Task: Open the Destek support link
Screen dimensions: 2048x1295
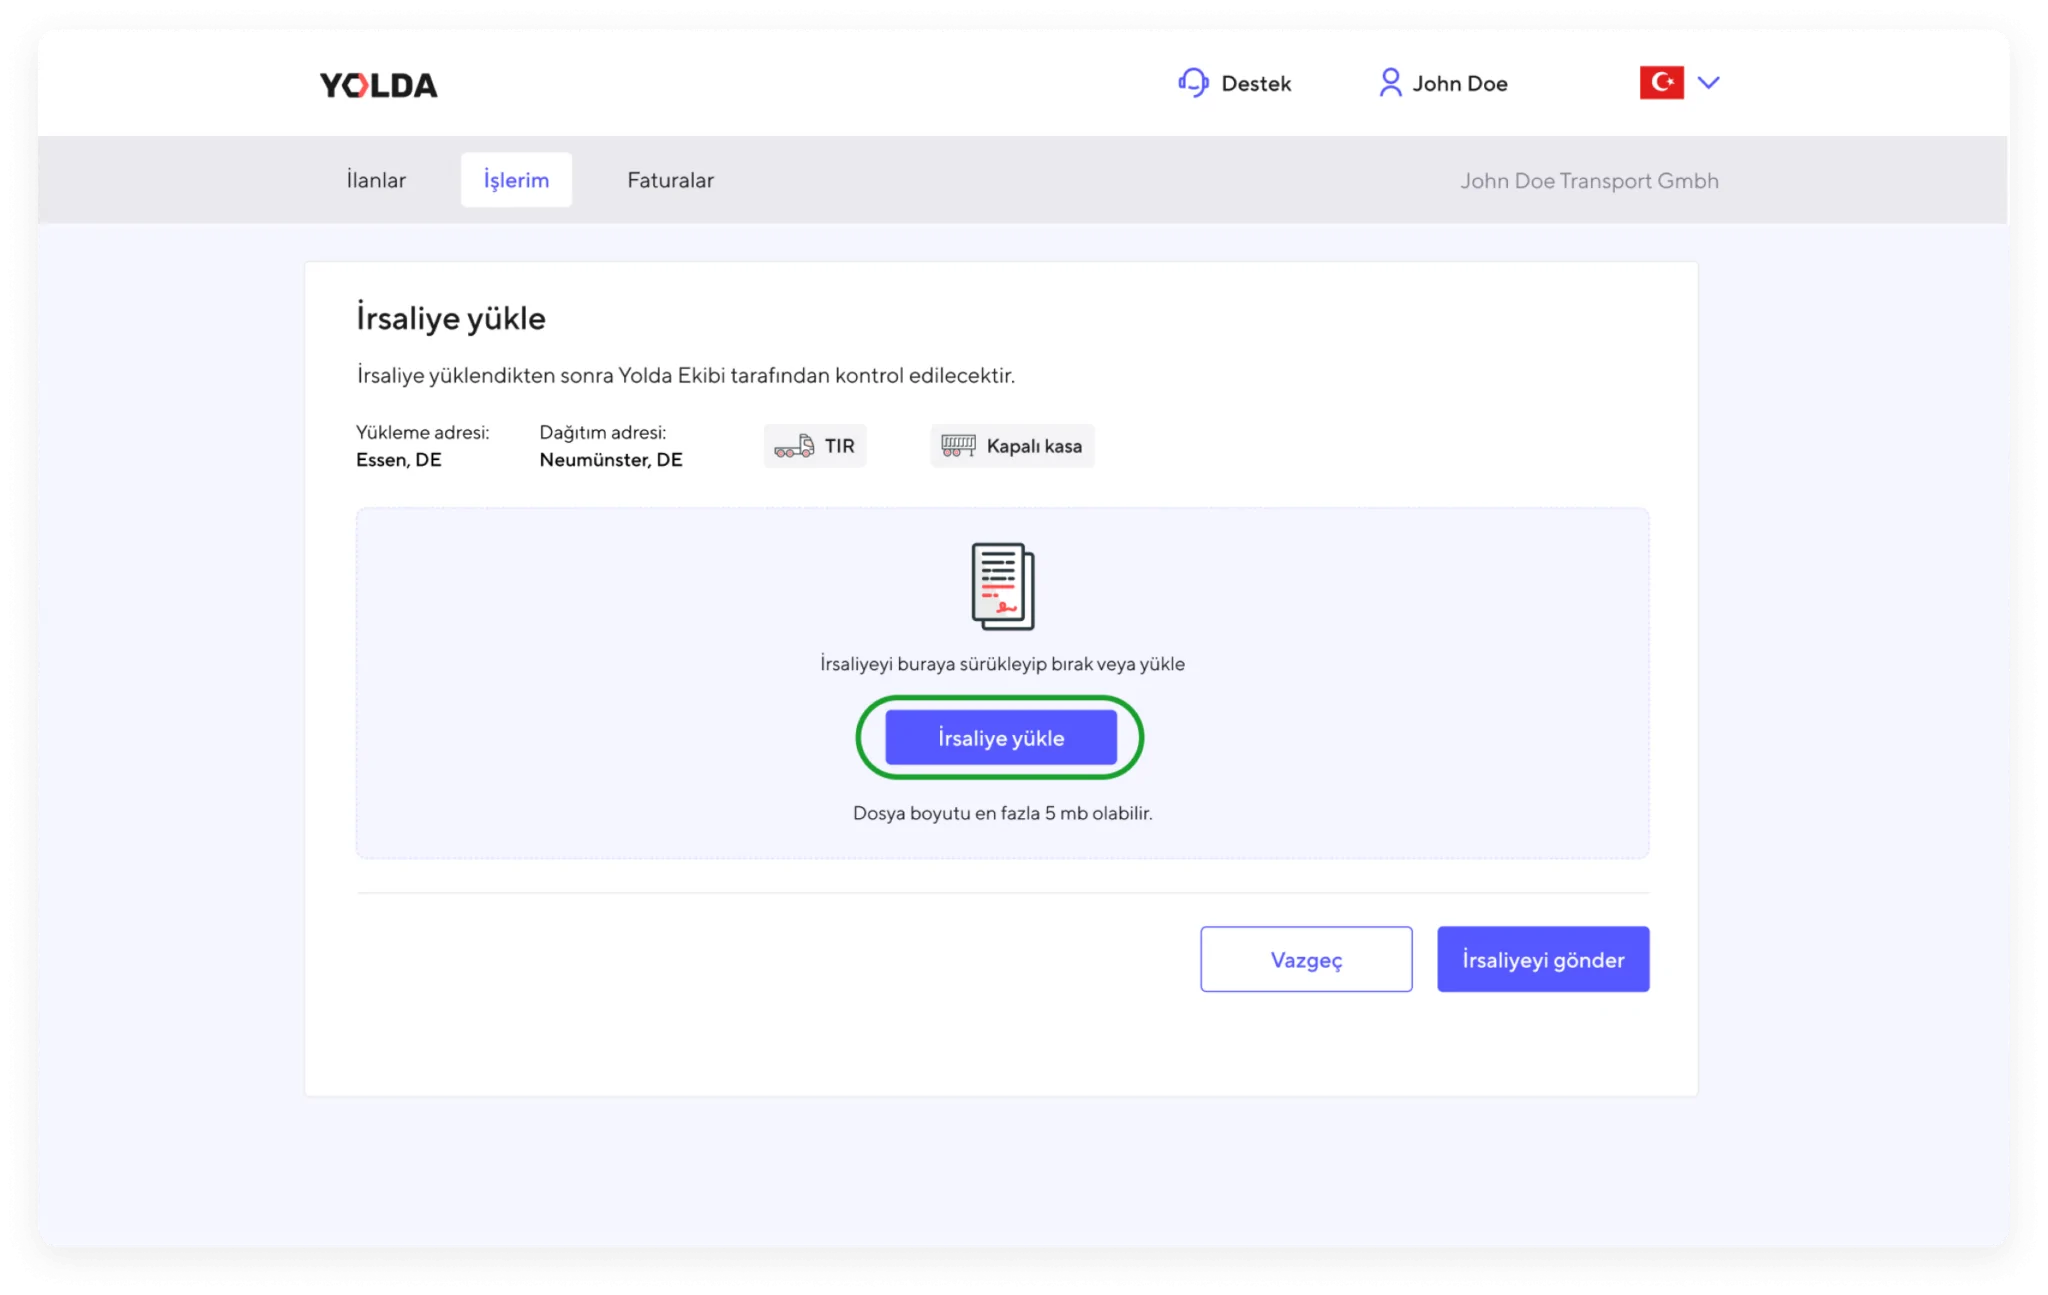Action: tap(1256, 84)
